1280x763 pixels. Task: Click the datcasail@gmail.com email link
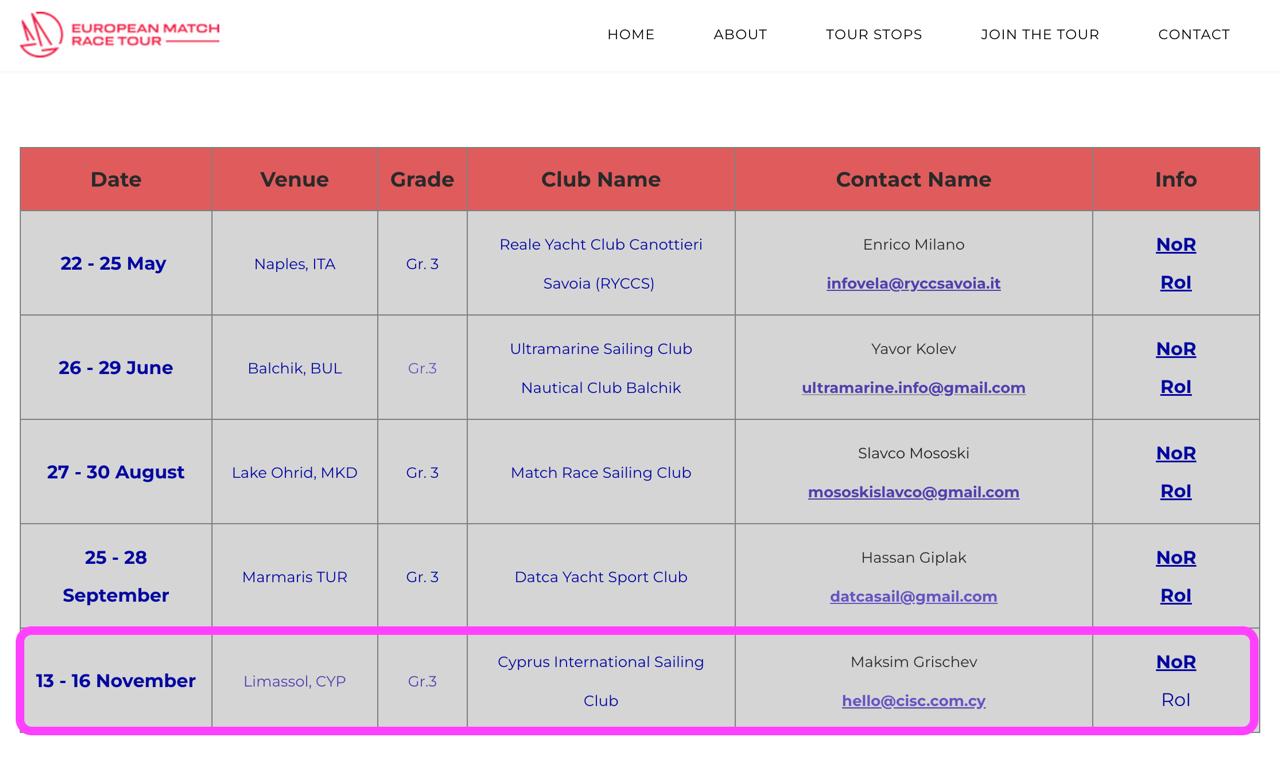pyautogui.click(x=913, y=597)
